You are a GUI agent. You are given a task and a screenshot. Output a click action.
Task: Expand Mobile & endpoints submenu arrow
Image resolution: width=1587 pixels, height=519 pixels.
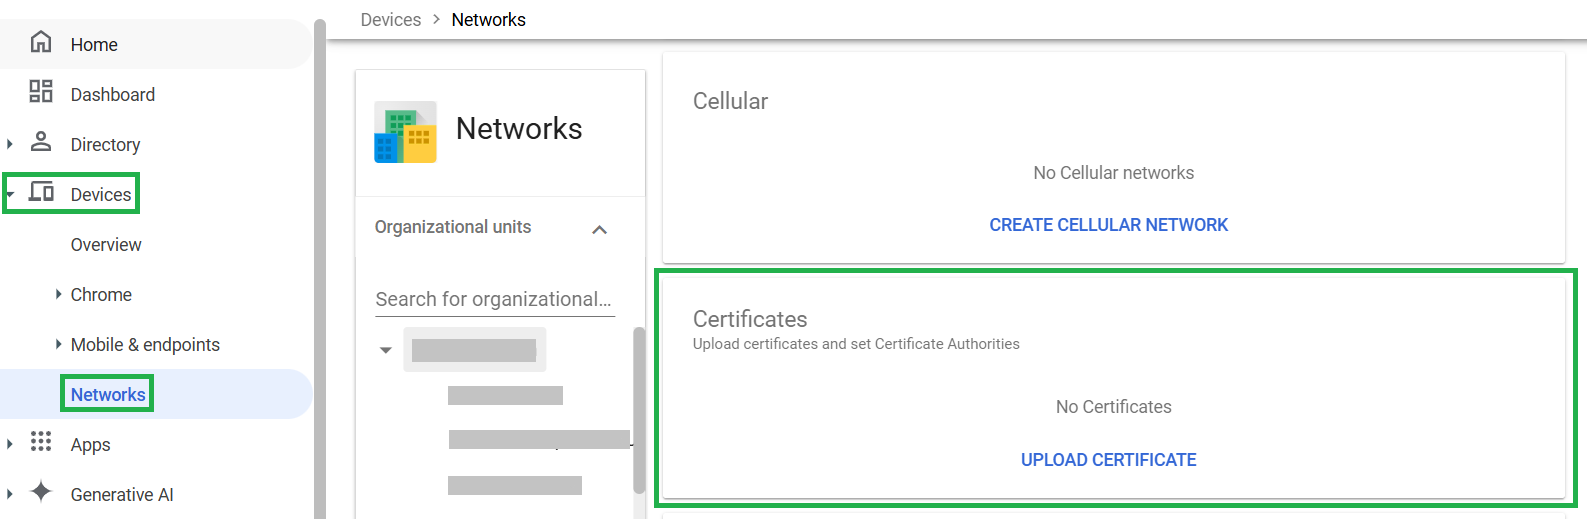pyautogui.click(x=58, y=344)
